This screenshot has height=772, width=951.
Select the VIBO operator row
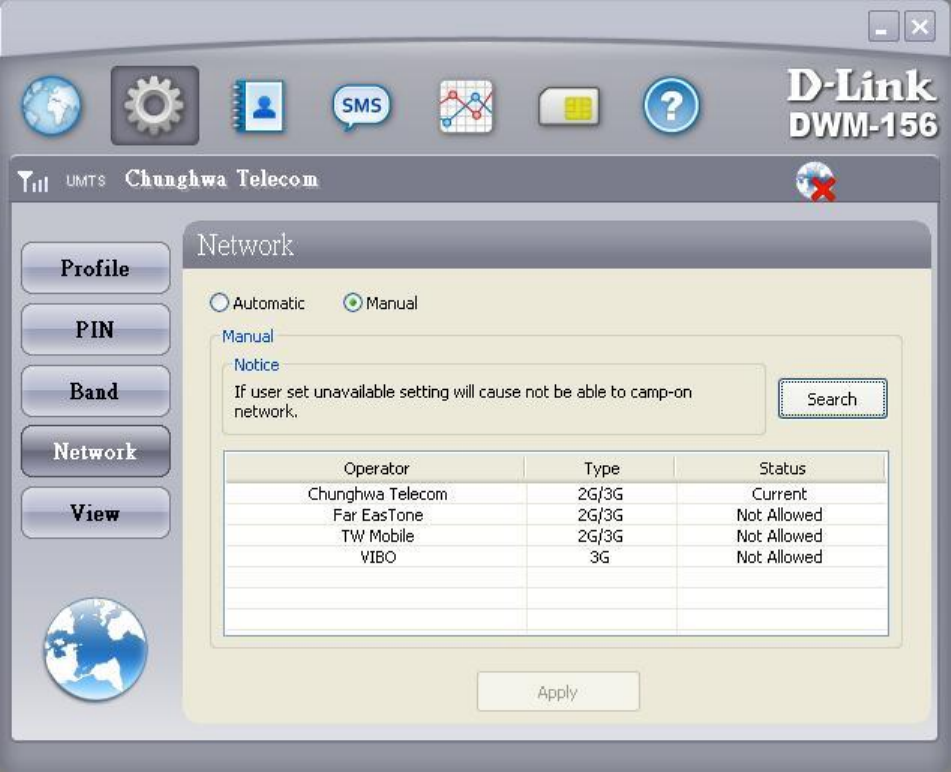pos(377,557)
